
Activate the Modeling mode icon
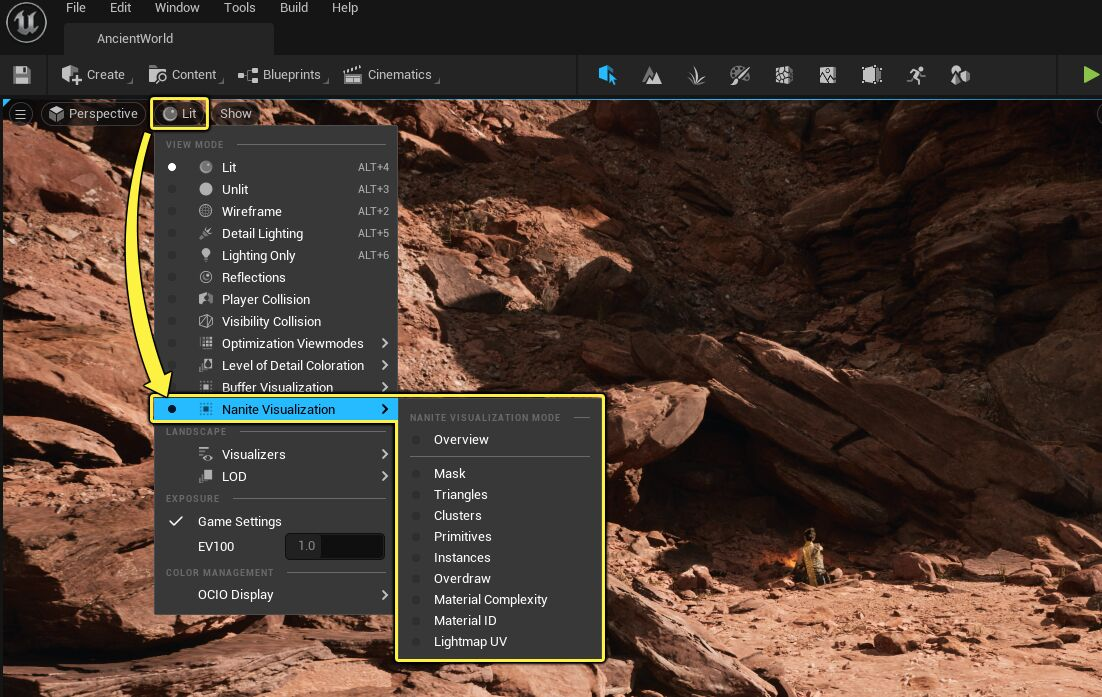(x=828, y=75)
